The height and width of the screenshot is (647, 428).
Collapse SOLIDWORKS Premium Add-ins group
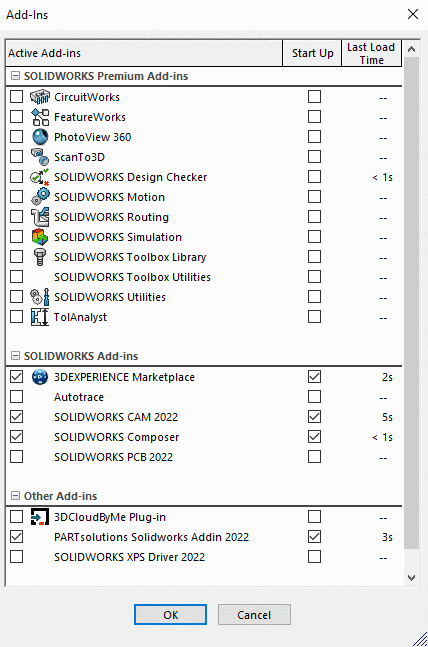click(15, 76)
